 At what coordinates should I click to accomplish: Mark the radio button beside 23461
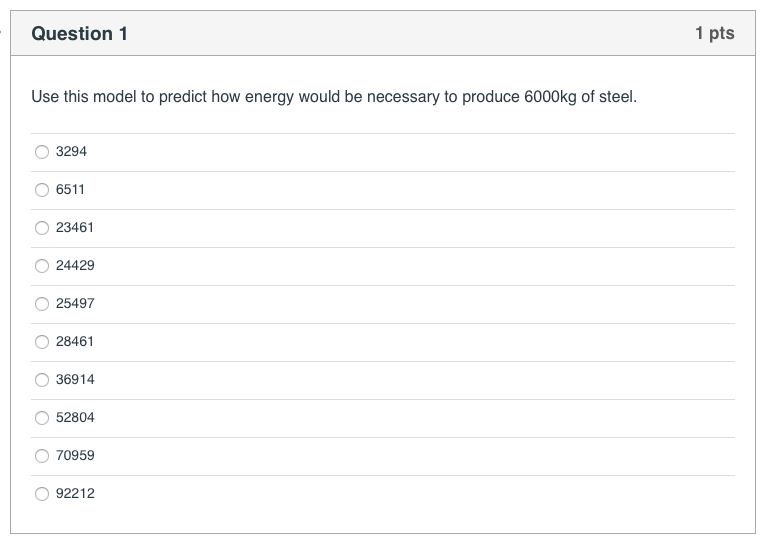pos(42,228)
